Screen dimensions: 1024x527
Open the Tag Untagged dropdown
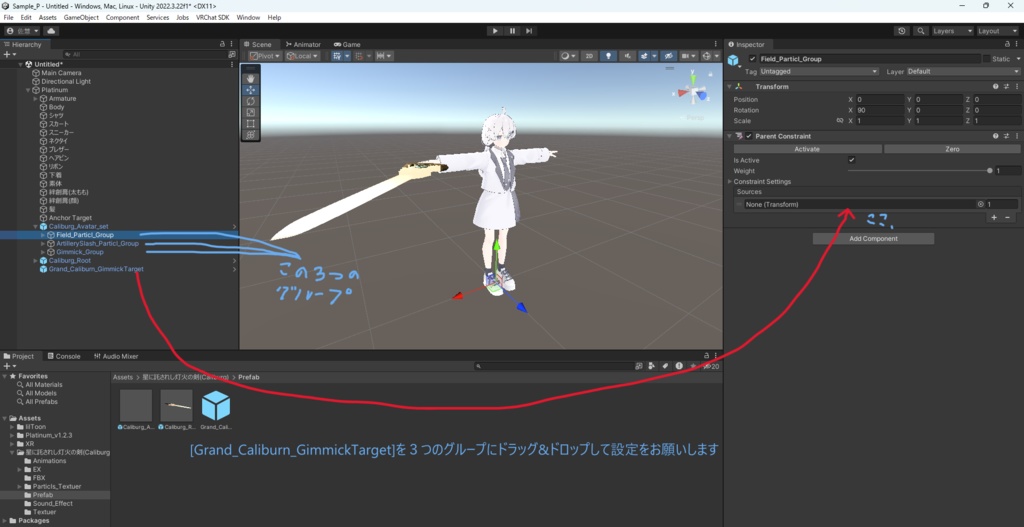click(819, 71)
